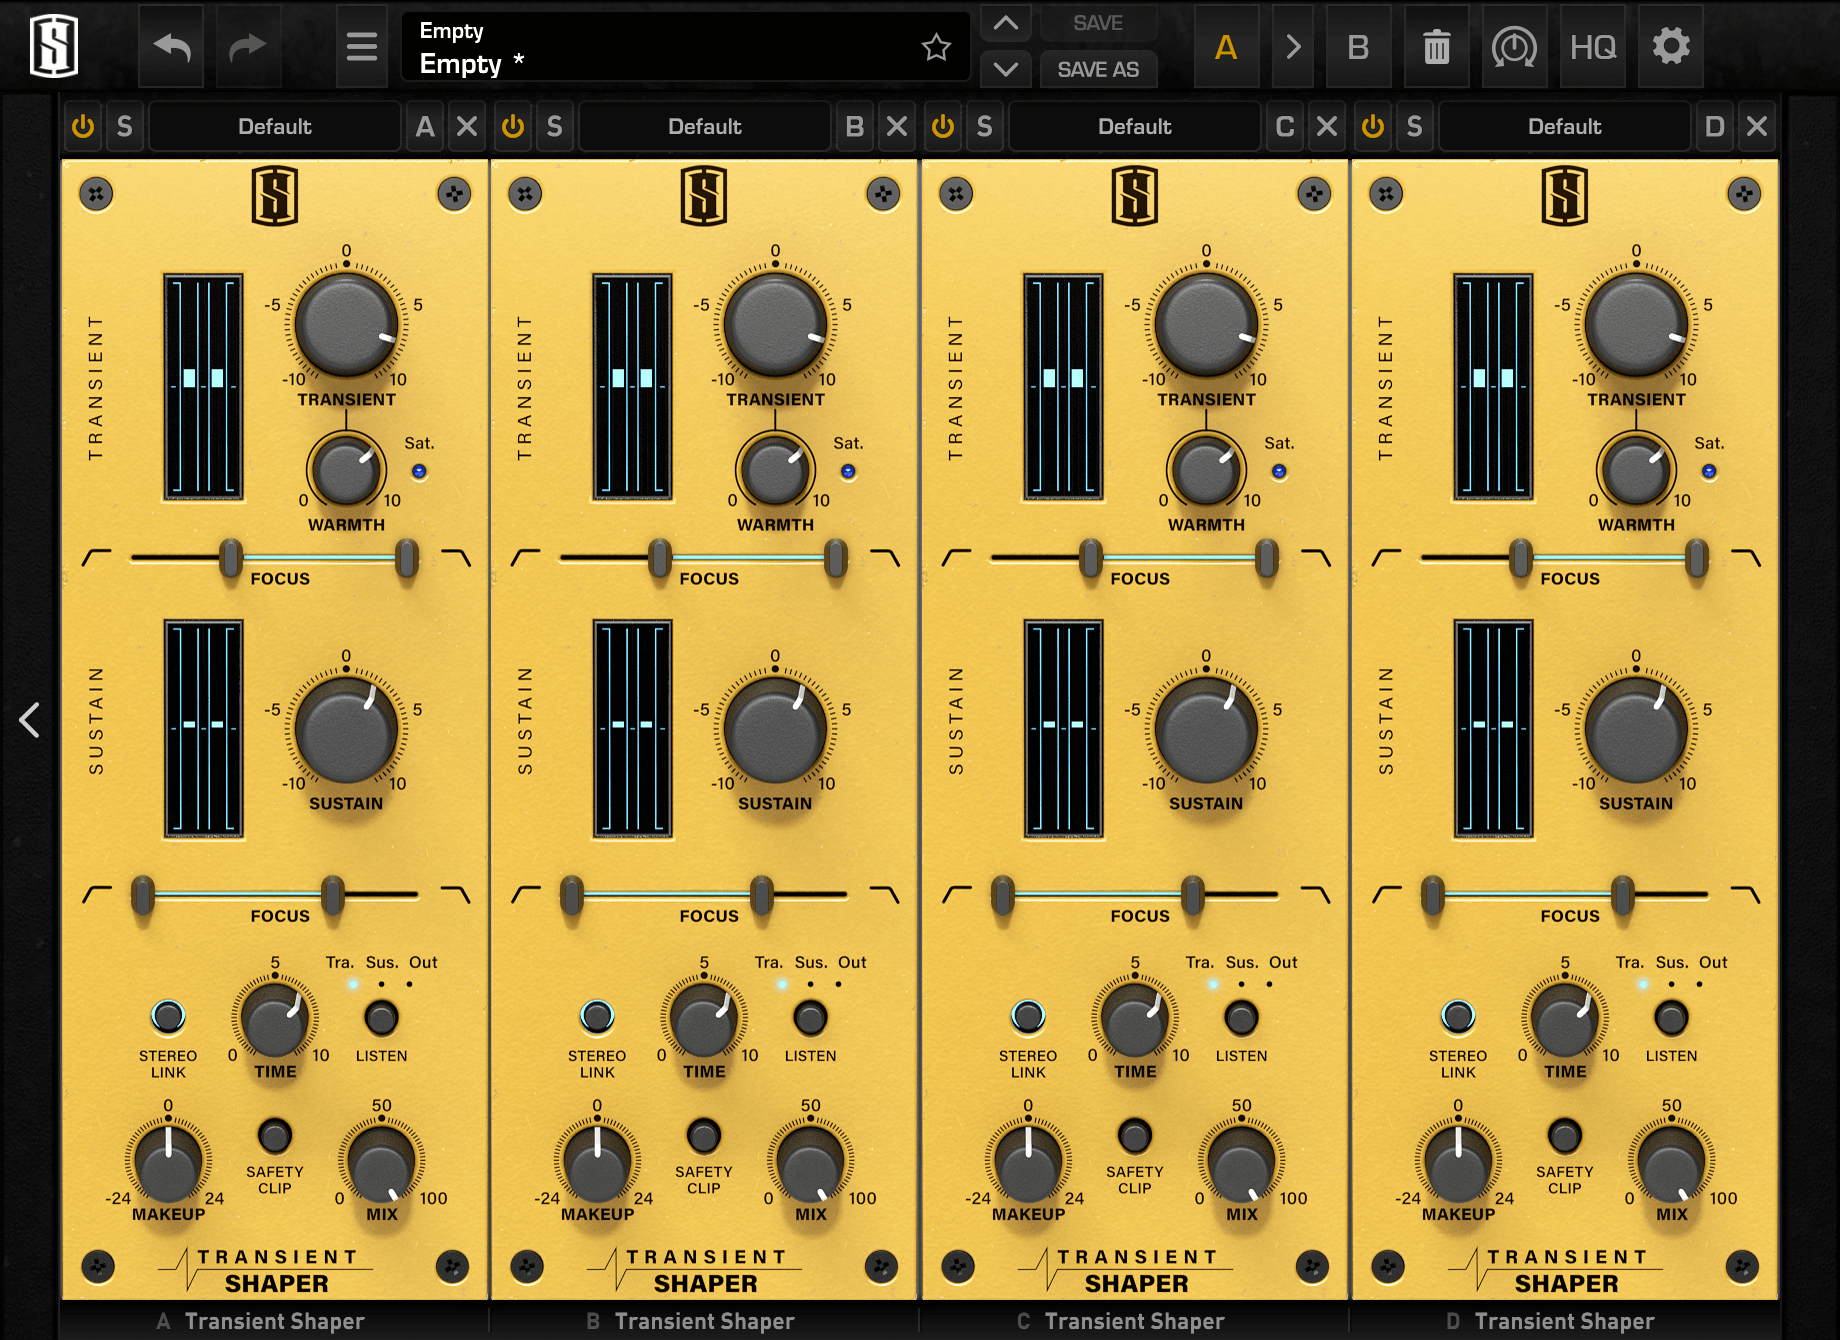Expand the left side panel arrow
This screenshot has height=1340, width=1840.
pyautogui.click(x=30, y=719)
